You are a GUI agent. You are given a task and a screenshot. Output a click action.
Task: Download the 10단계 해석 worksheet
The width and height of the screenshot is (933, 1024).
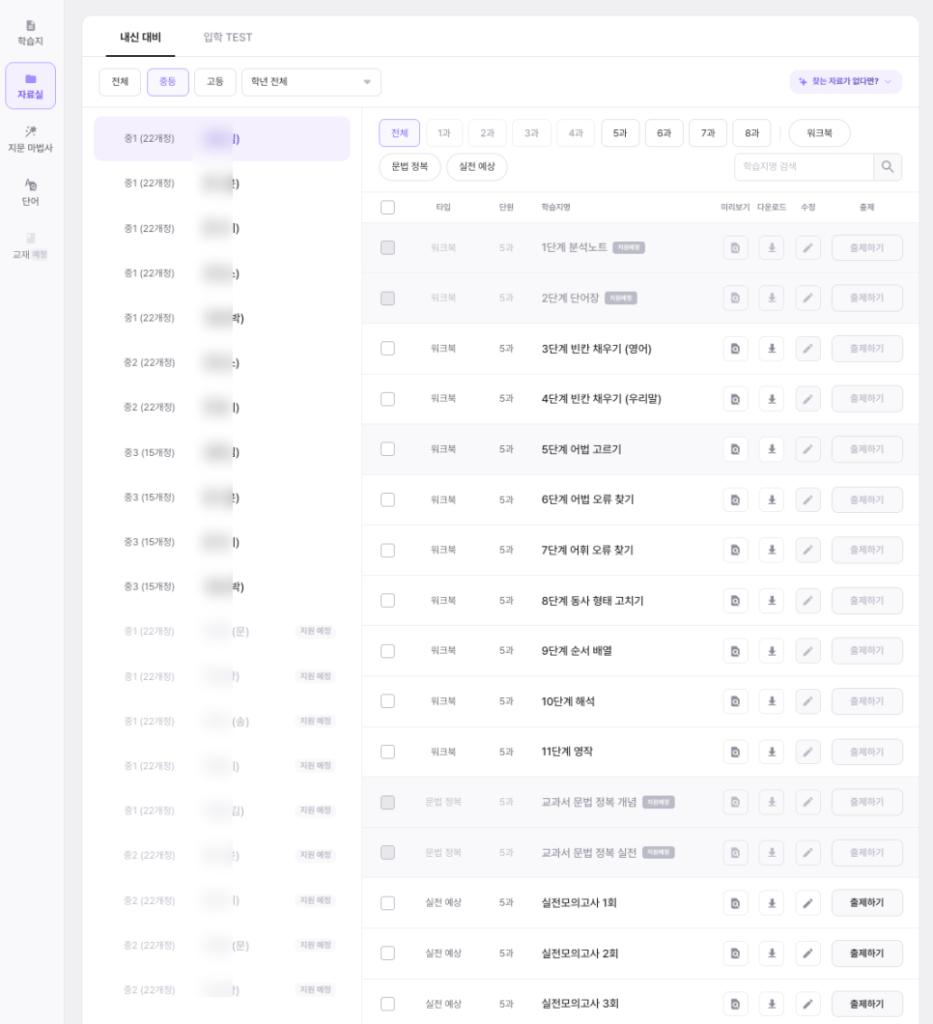[772, 701]
